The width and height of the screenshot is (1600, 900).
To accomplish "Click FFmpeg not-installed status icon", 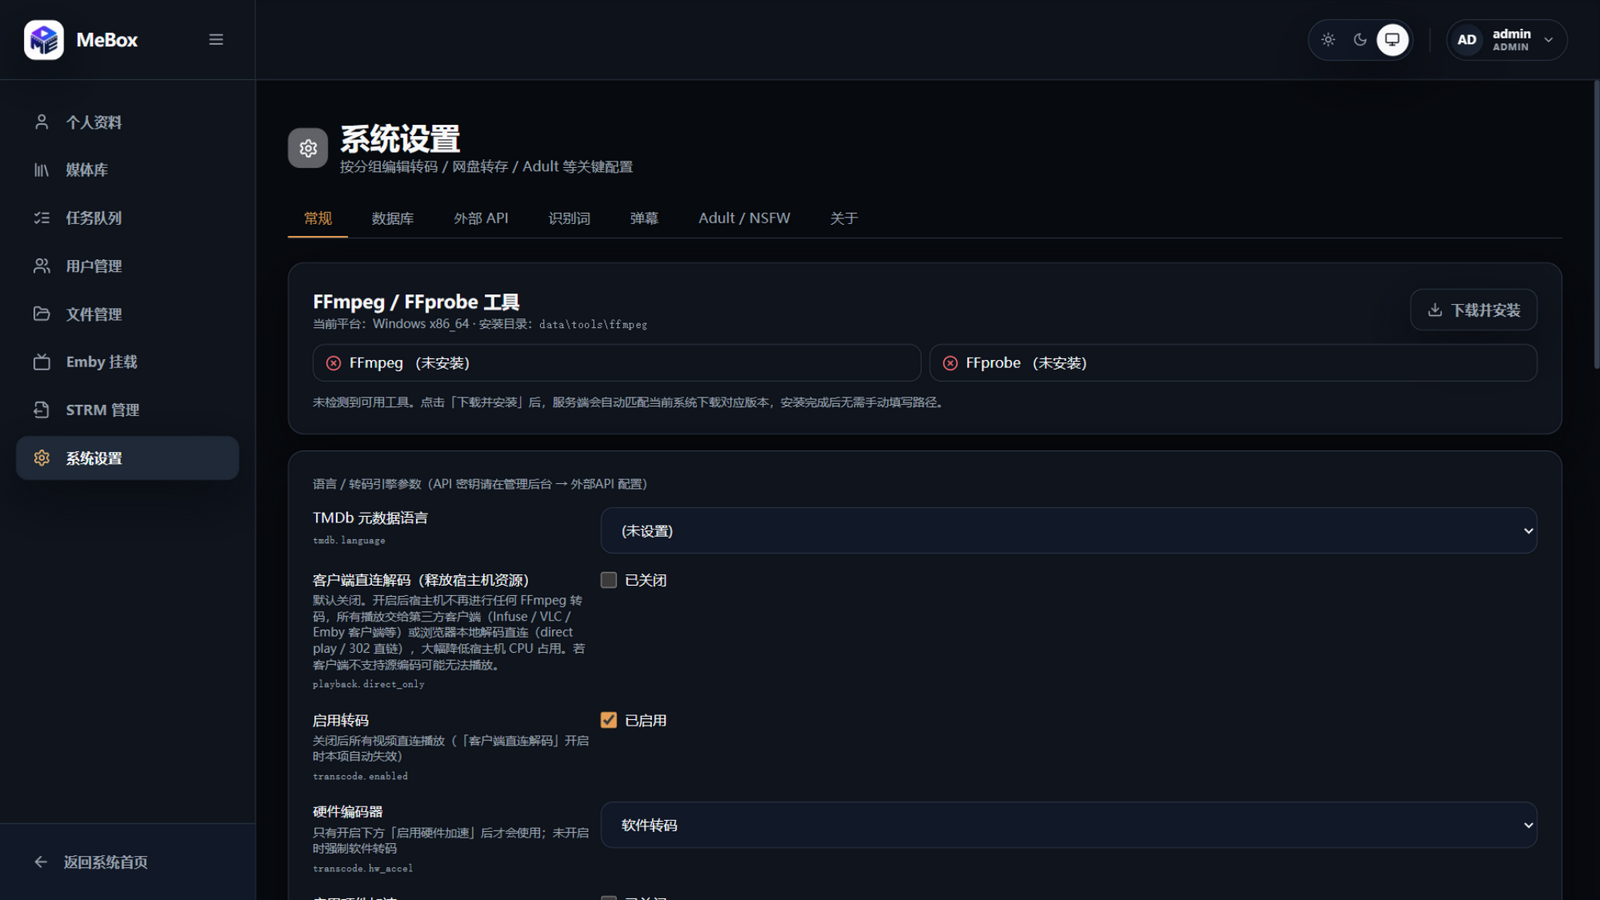I will [x=334, y=363].
